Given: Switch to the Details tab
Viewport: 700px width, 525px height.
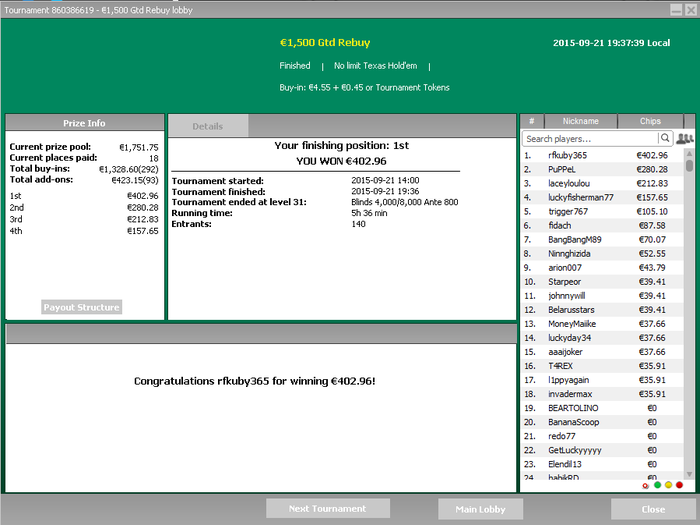Looking at the screenshot, I should pos(208,126).
